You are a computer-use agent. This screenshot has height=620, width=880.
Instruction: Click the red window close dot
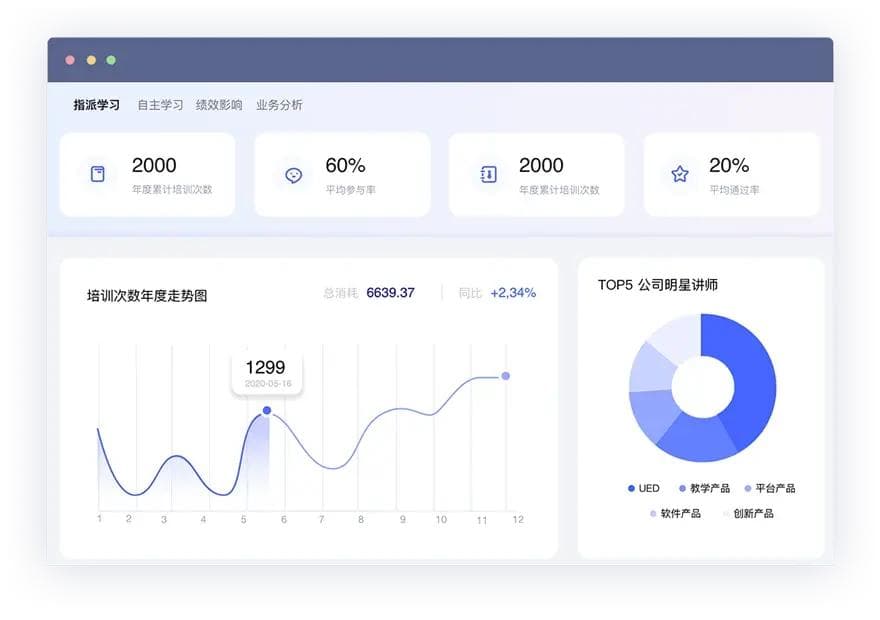coord(70,60)
